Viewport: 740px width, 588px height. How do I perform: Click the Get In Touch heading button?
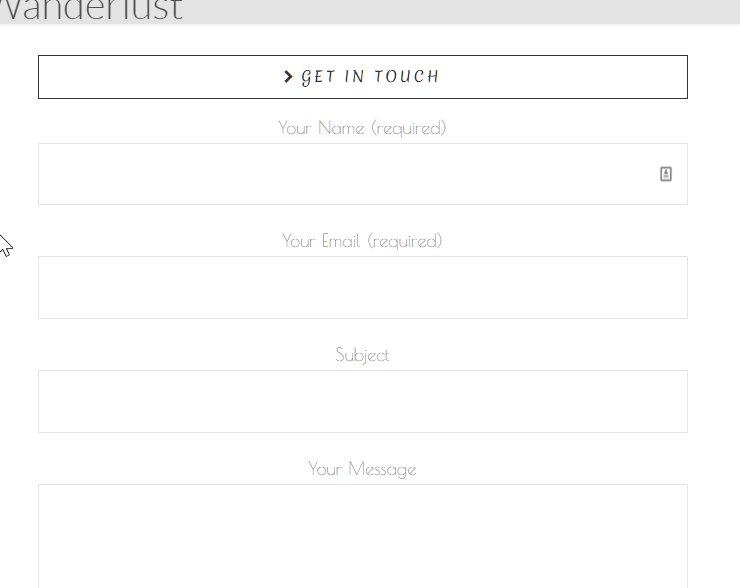[x=362, y=77]
